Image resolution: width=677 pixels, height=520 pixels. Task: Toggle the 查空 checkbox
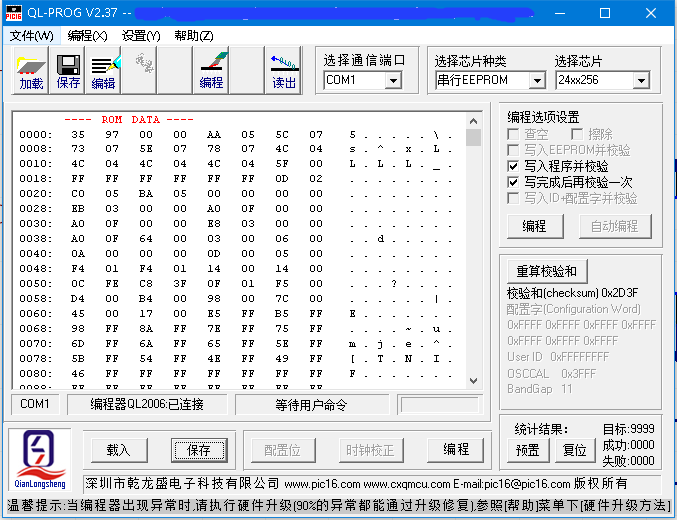click(x=513, y=134)
